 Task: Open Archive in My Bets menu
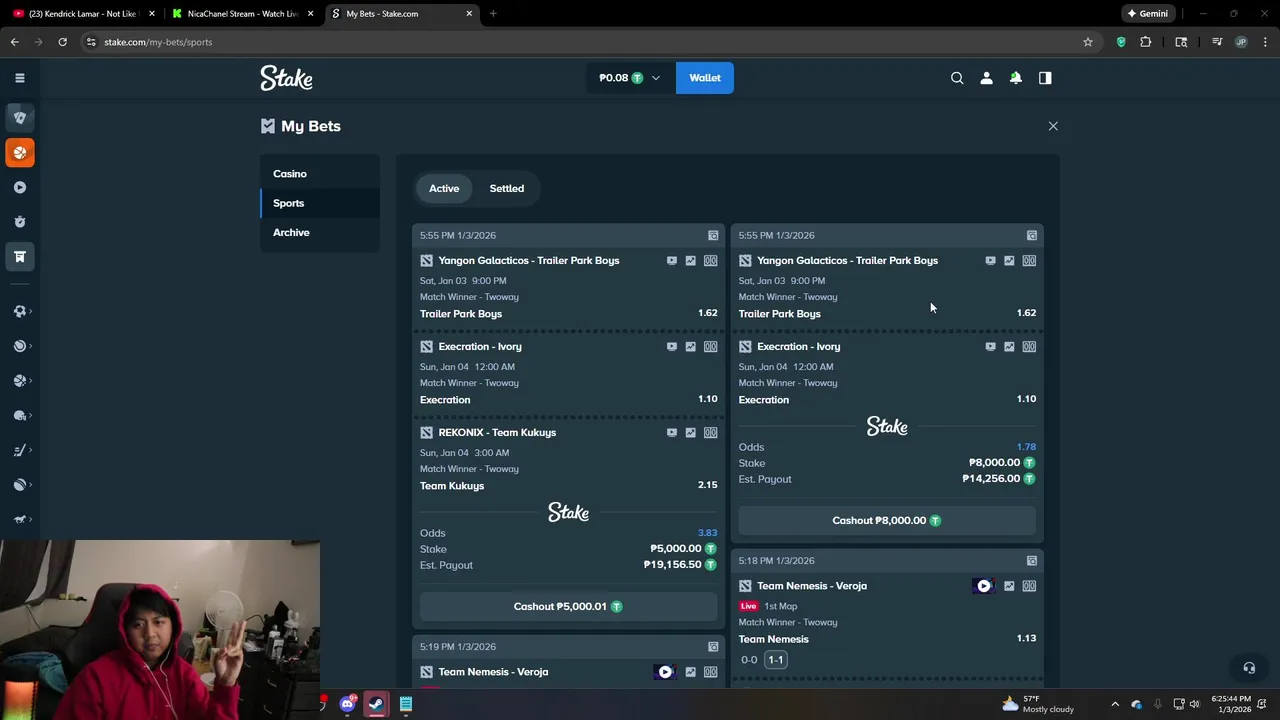(x=320, y=232)
